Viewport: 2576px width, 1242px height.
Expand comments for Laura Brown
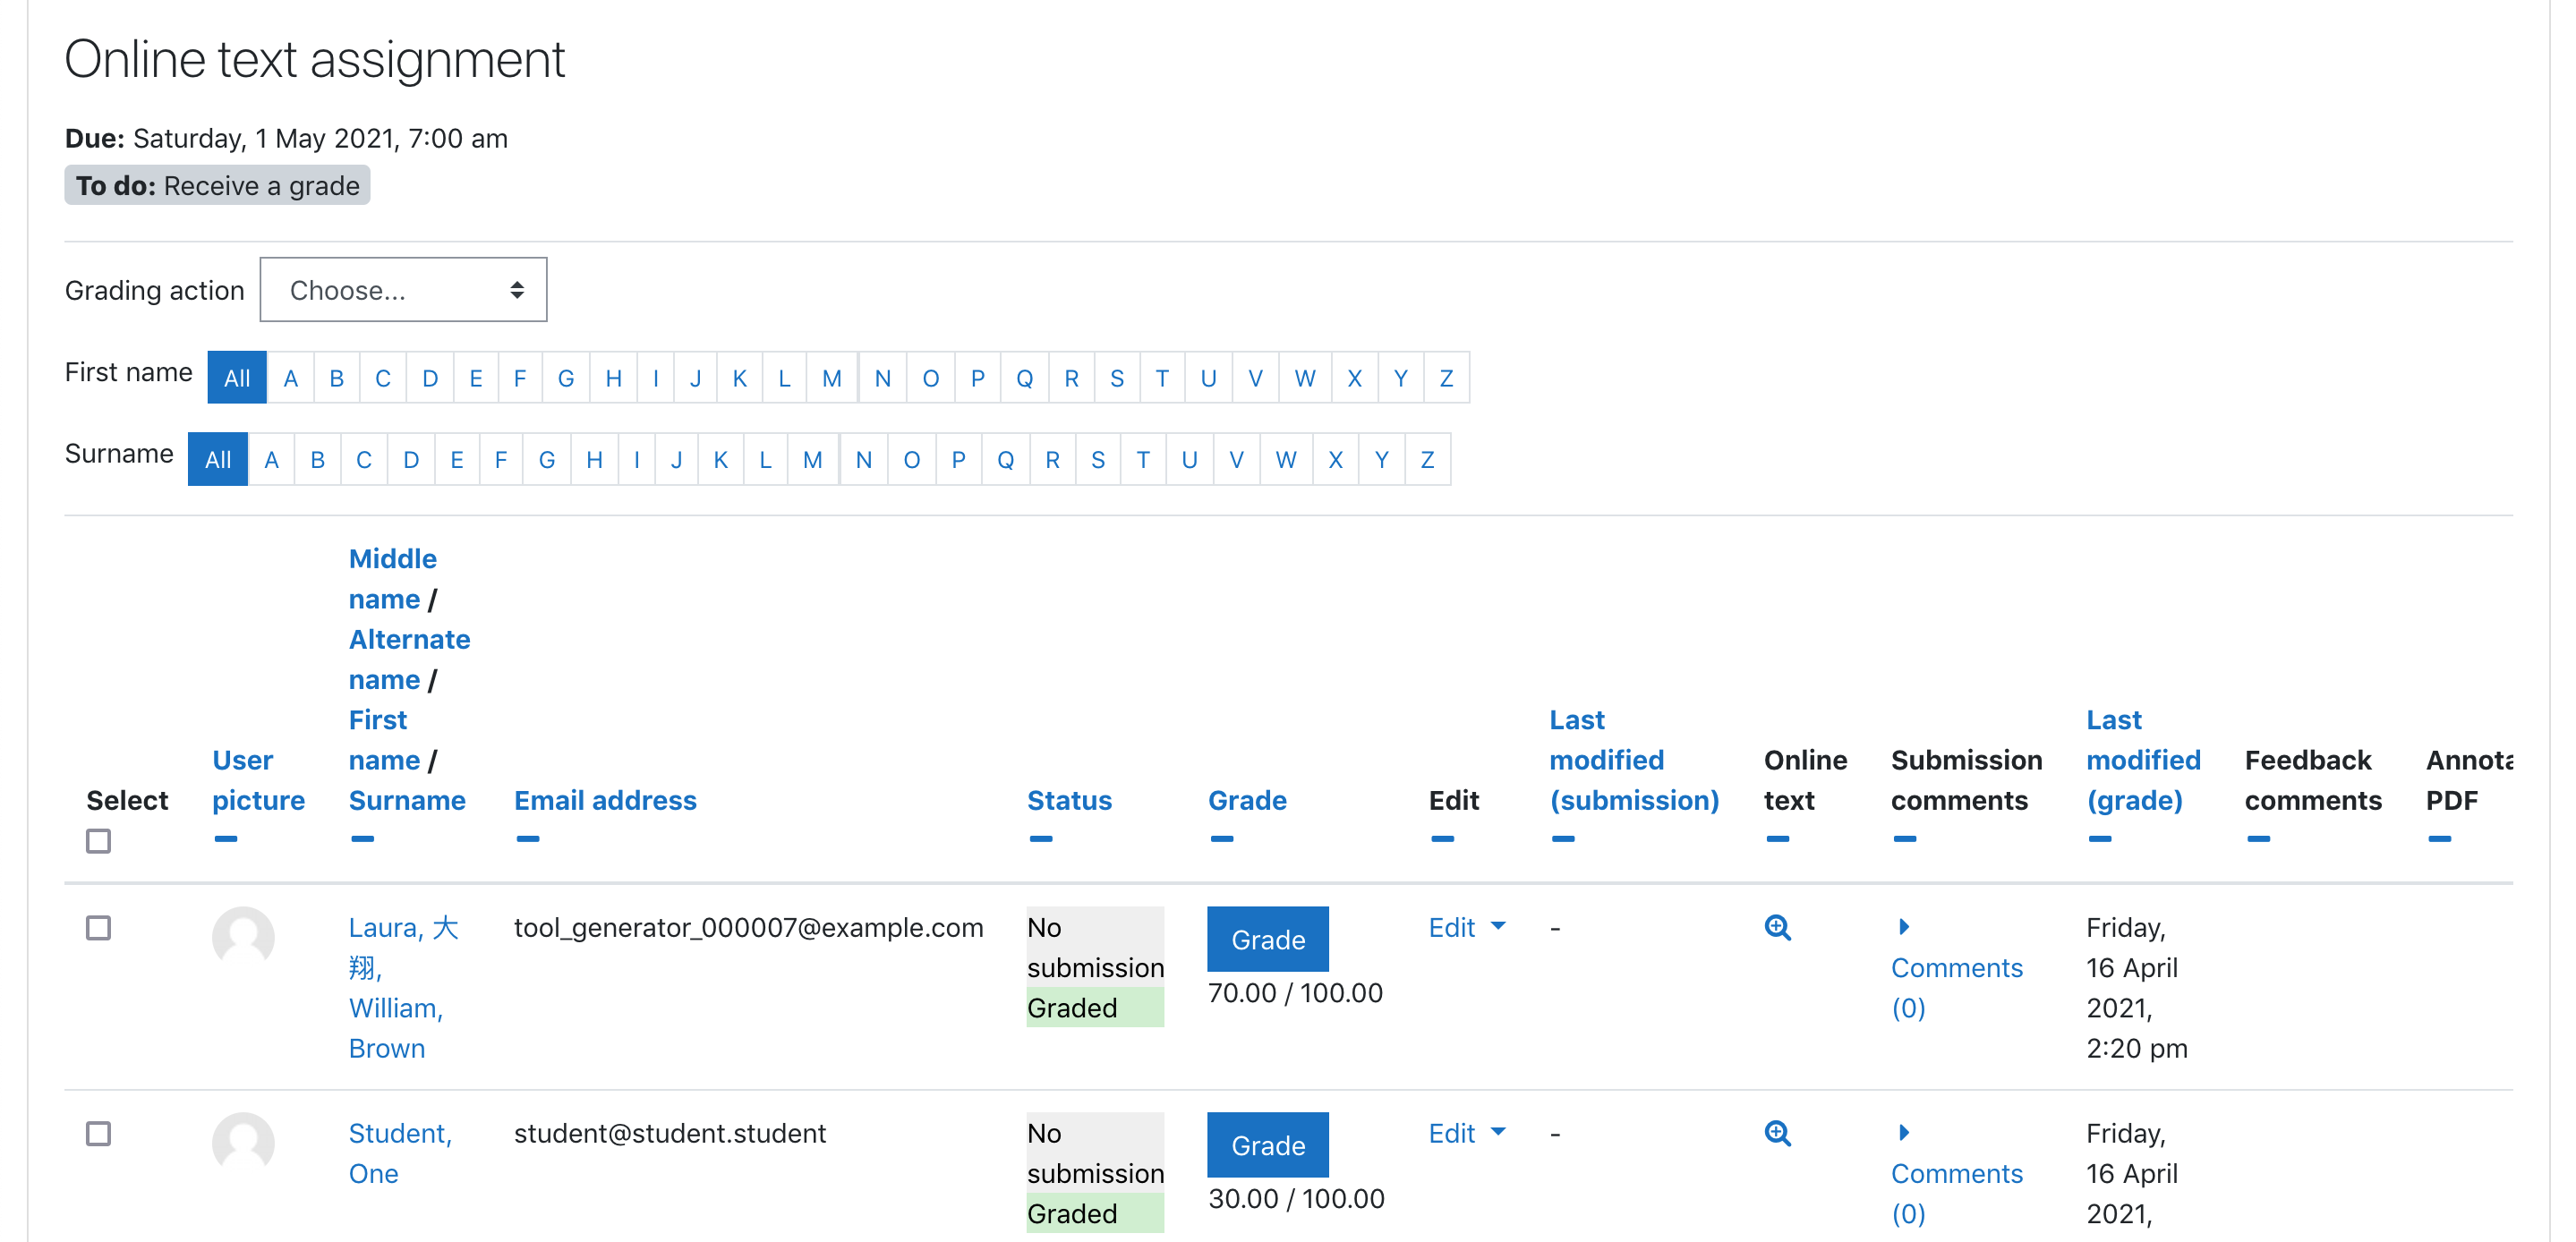pyautogui.click(x=1956, y=967)
